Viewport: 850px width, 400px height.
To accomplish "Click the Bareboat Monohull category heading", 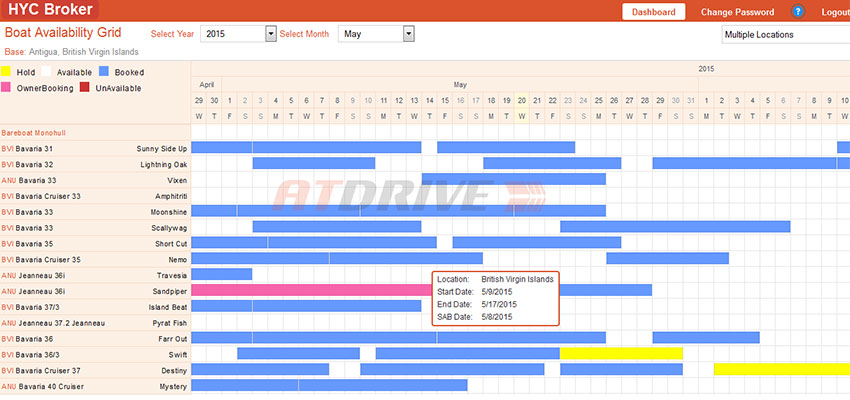I will coord(34,133).
